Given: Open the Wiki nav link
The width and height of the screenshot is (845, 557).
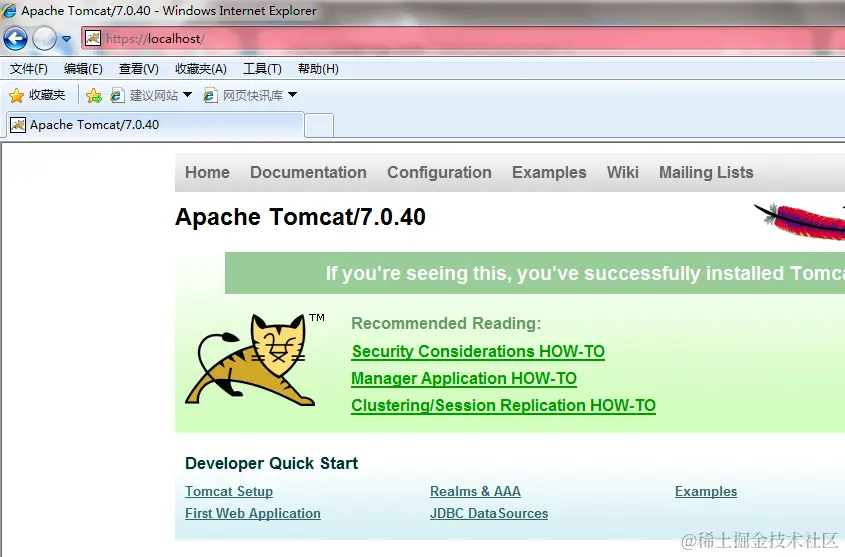Looking at the screenshot, I should (x=622, y=172).
